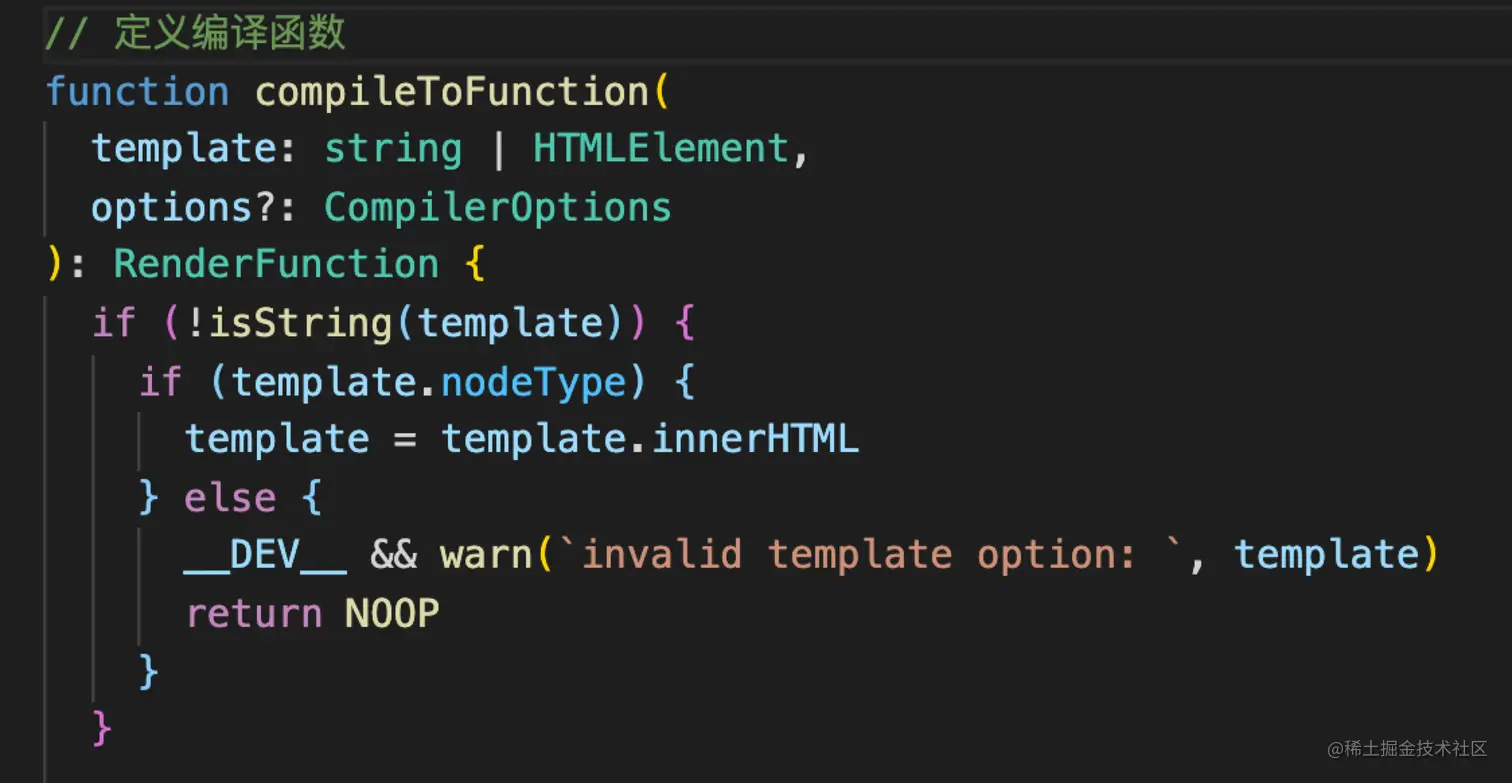Click the 'invalid template option' string literal

860,555
